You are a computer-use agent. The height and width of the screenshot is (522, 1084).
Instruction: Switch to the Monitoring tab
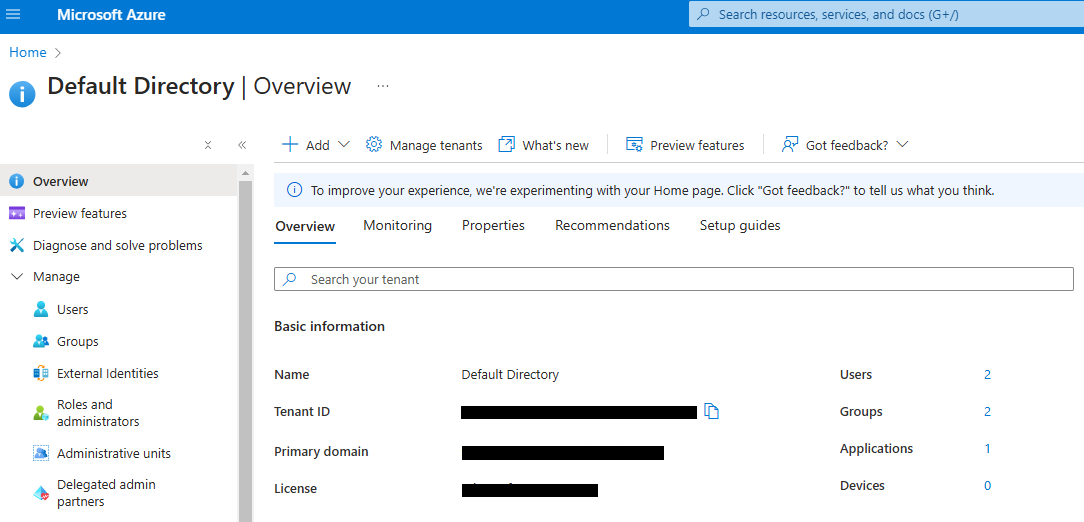coord(397,226)
